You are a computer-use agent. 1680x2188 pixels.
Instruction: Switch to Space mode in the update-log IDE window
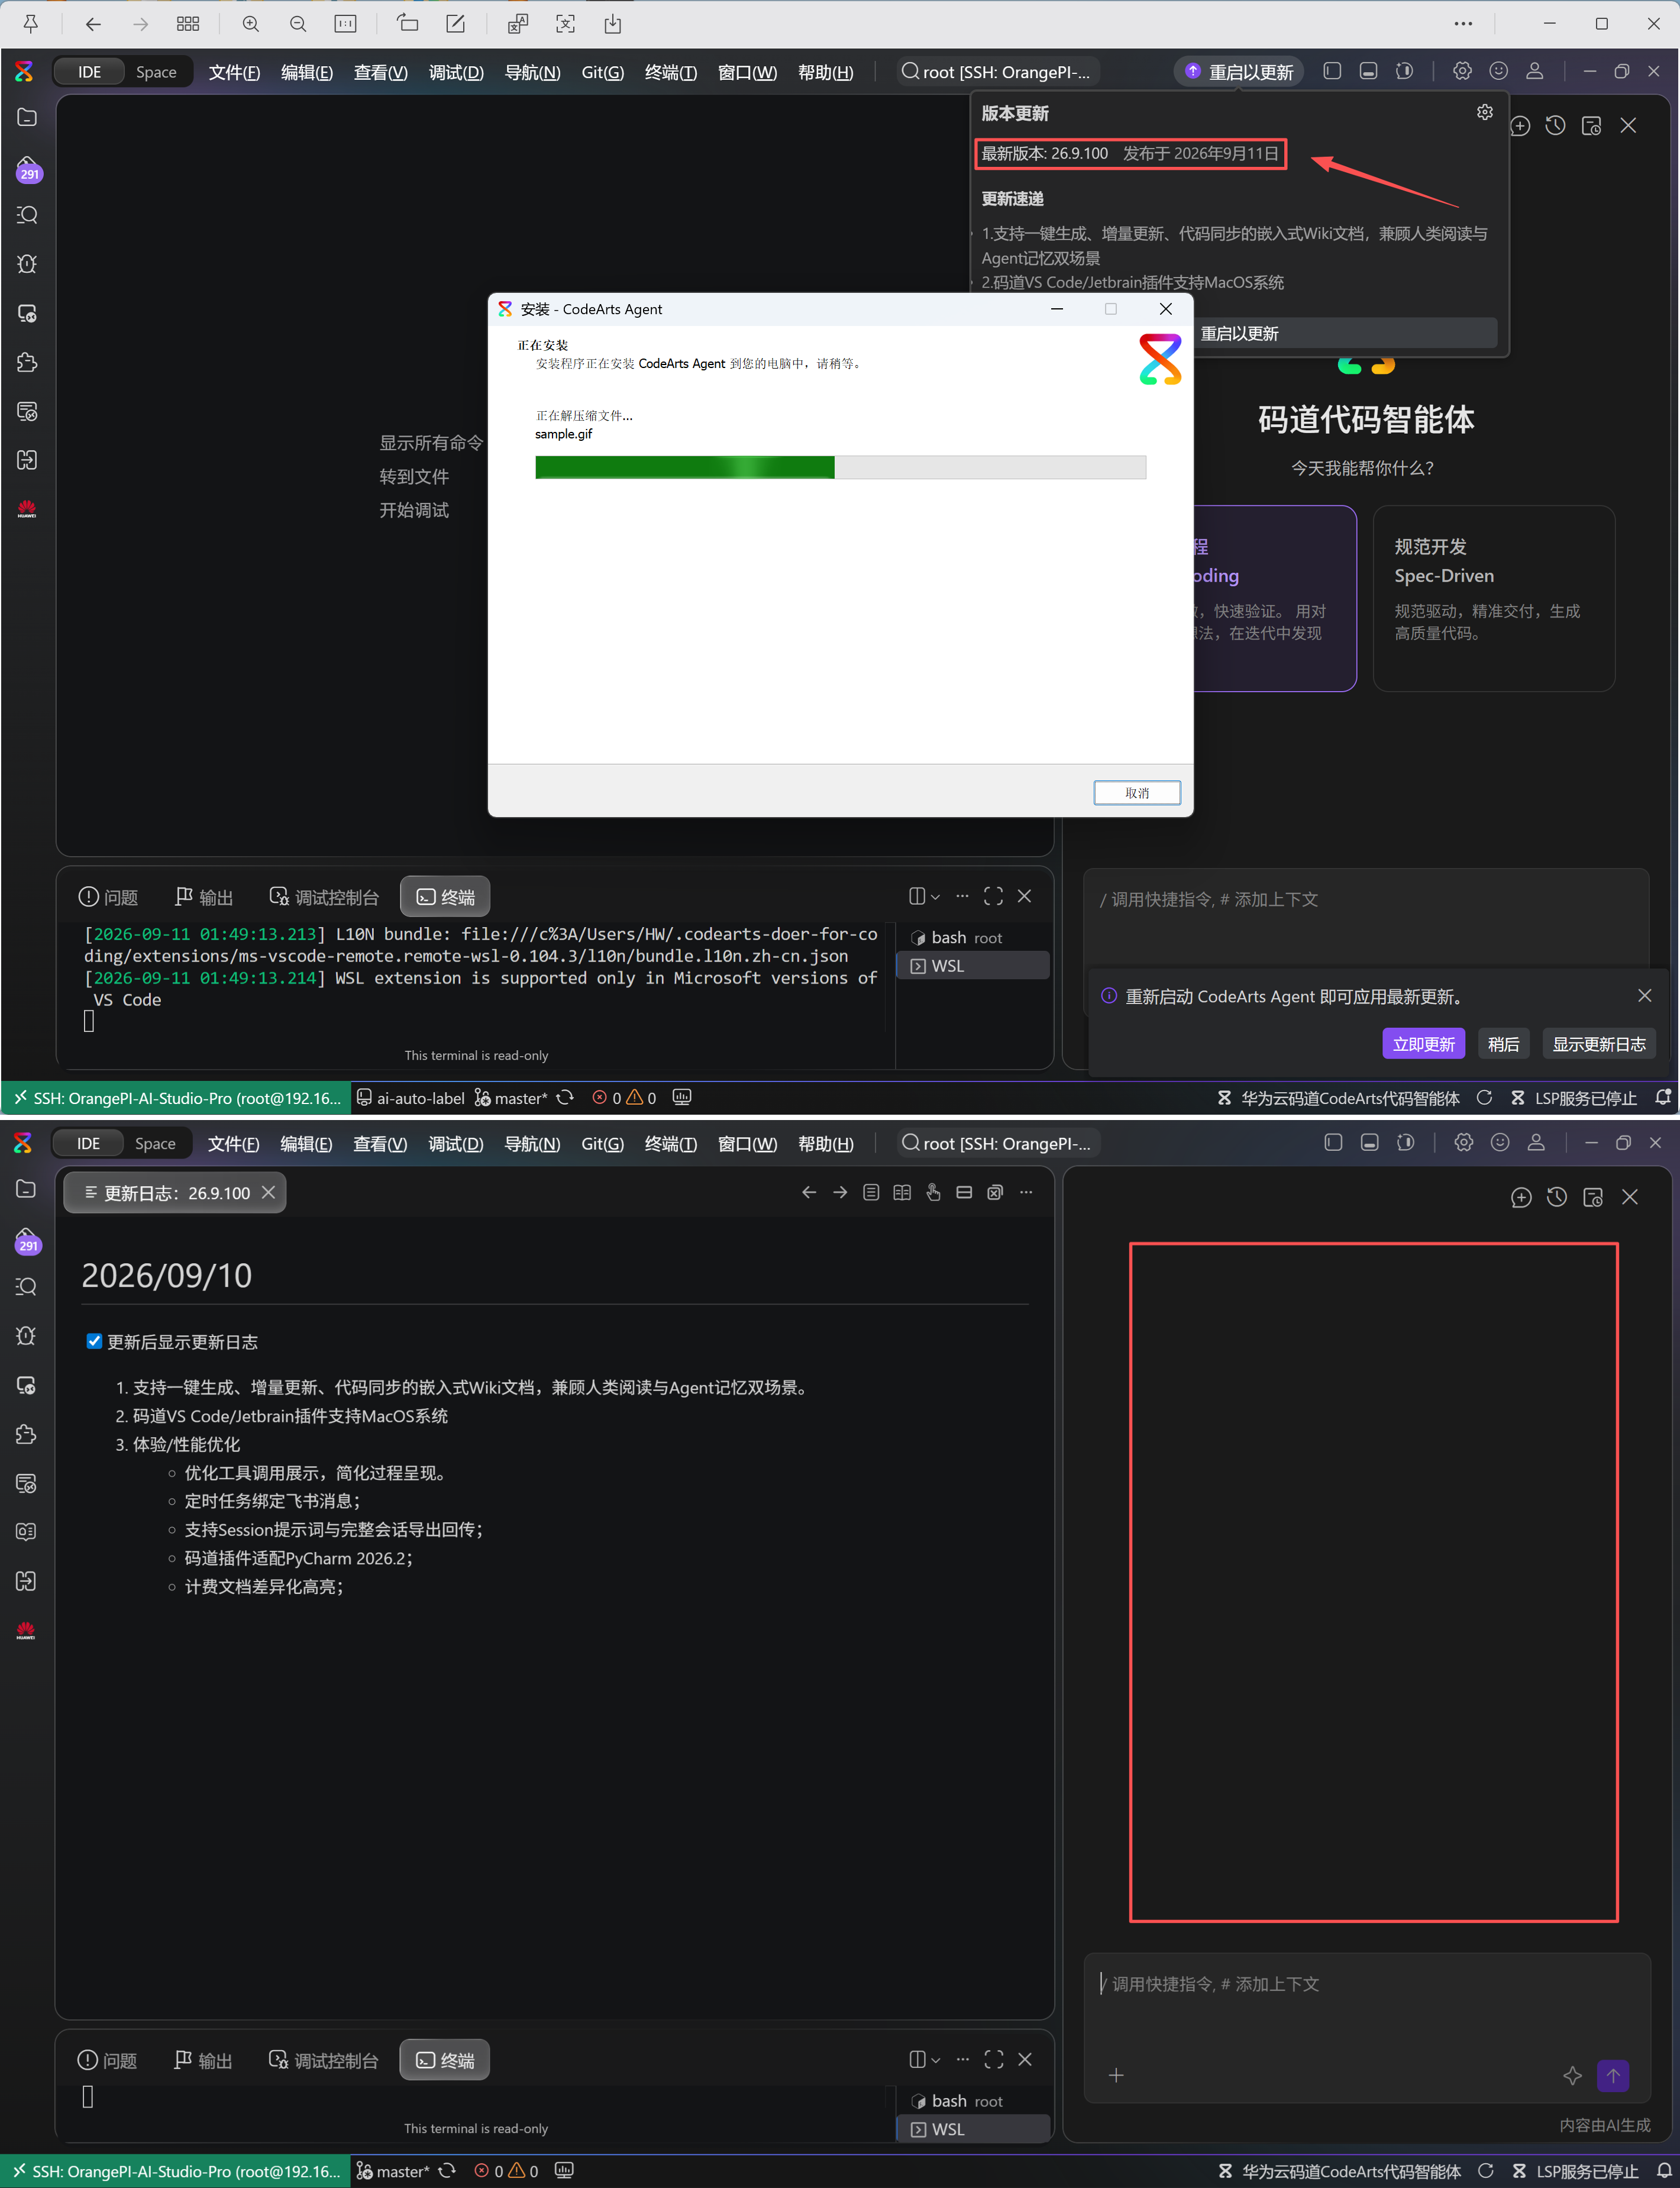pyautogui.click(x=155, y=1143)
